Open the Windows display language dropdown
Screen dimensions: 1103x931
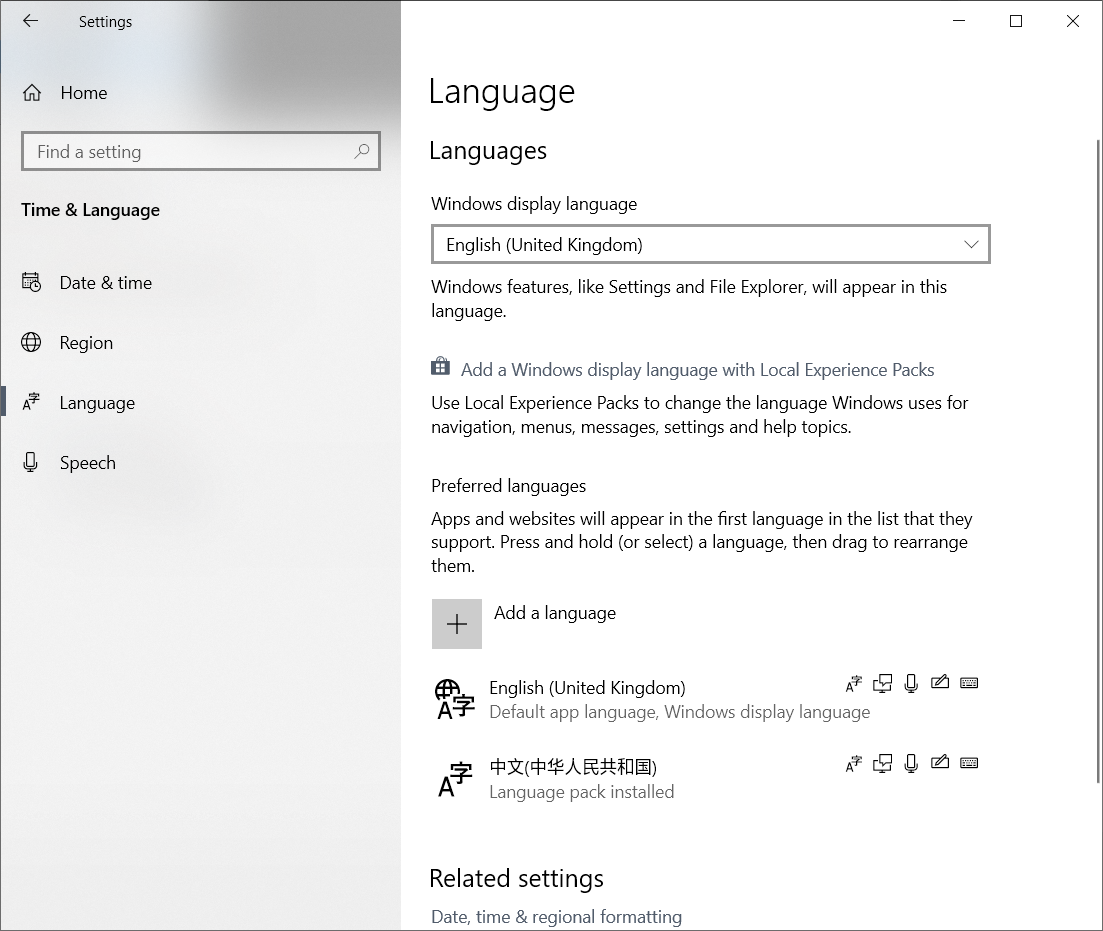pos(710,244)
